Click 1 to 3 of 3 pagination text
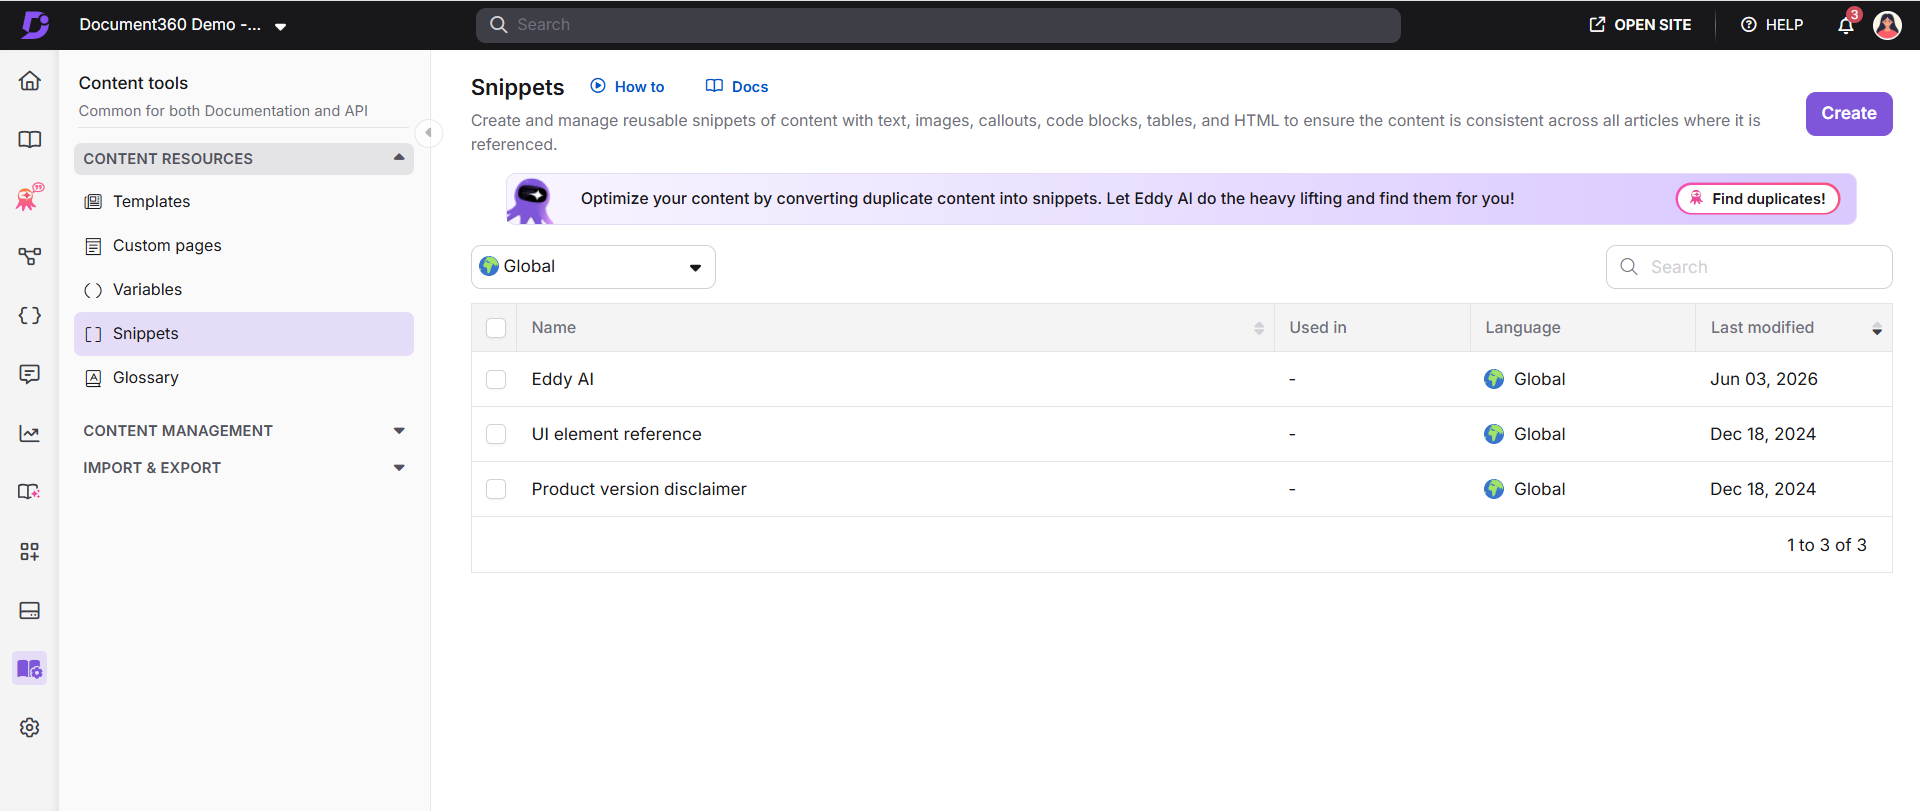 pyautogui.click(x=1827, y=545)
